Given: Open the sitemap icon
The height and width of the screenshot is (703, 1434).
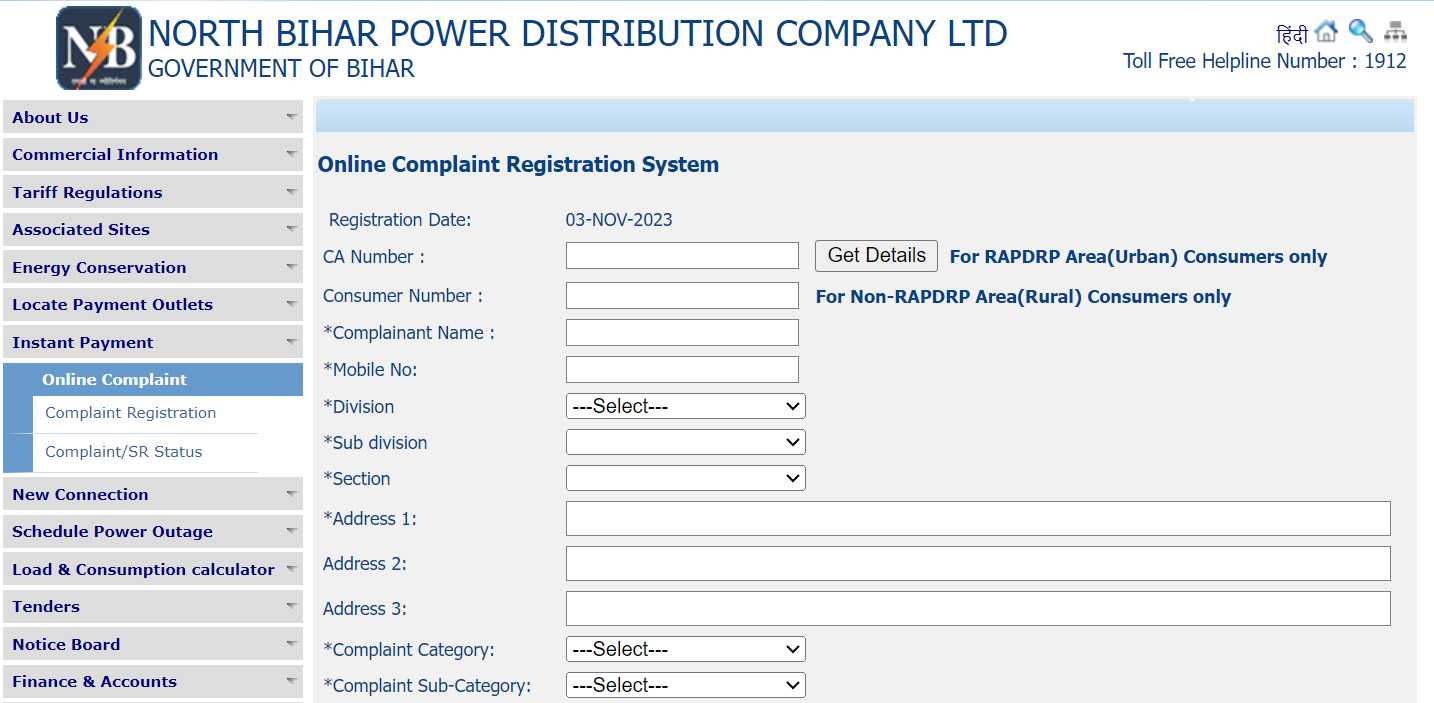Looking at the screenshot, I should click(x=1395, y=32).
